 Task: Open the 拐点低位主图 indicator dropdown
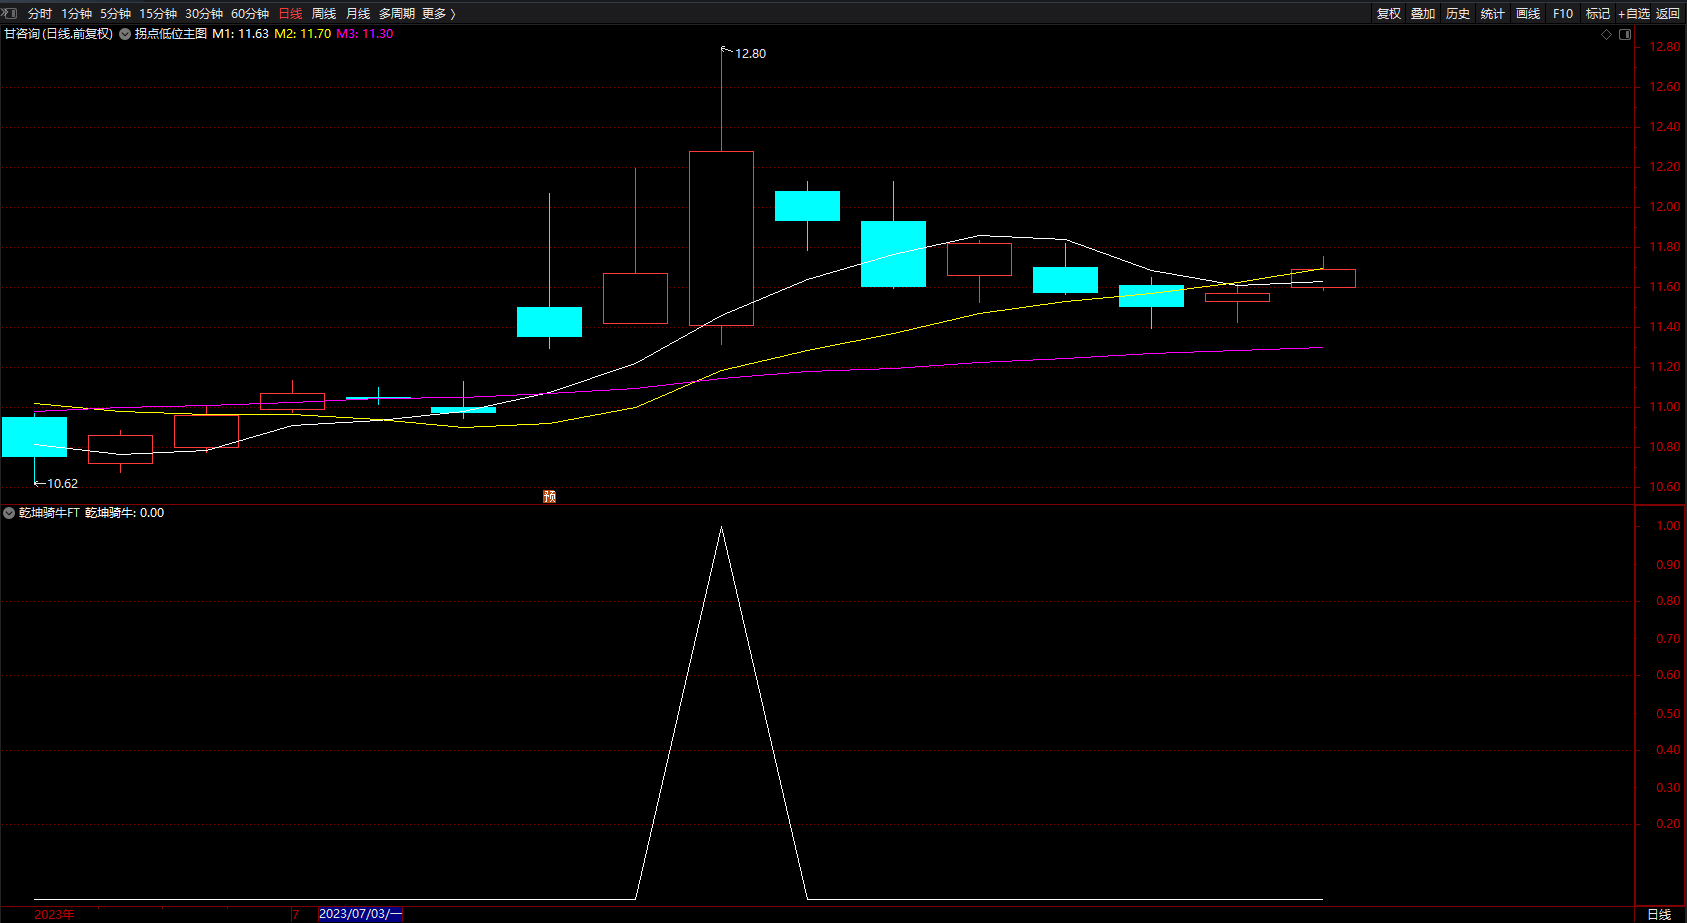125,34
